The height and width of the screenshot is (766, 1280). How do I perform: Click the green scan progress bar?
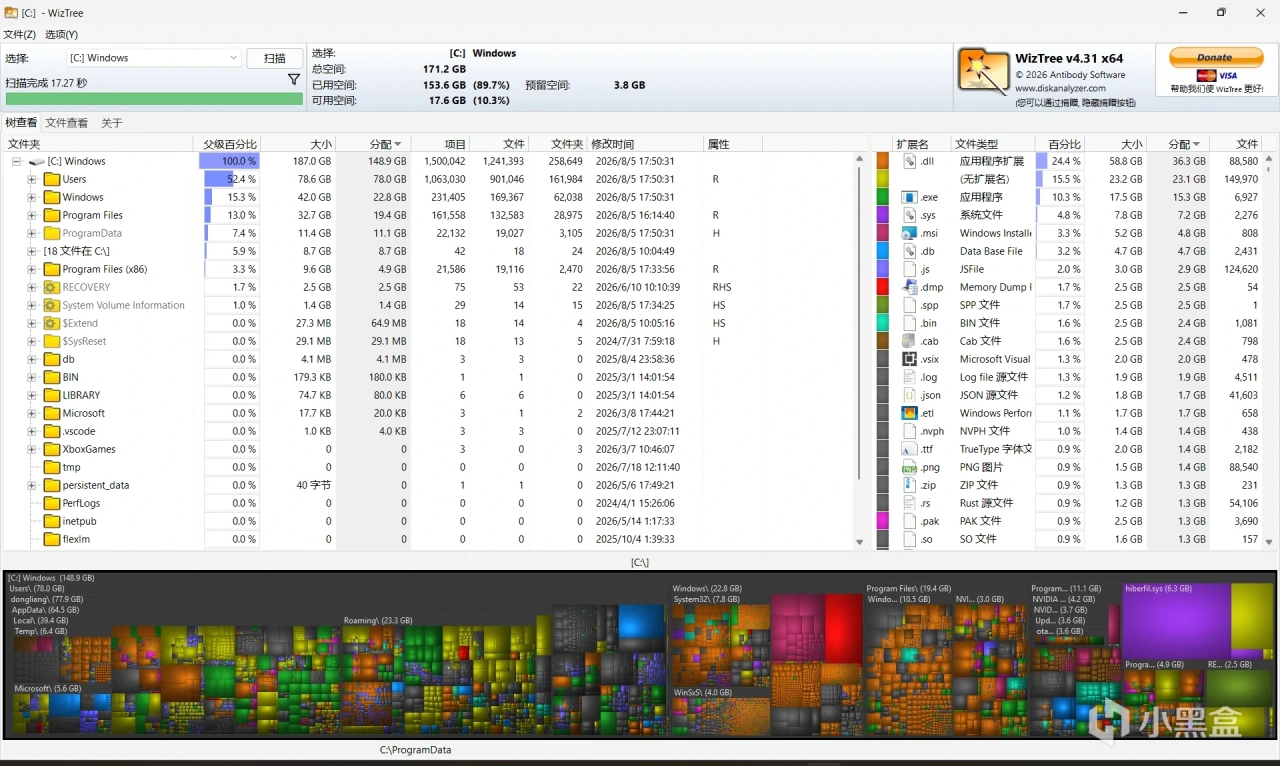tap(154, 99)
